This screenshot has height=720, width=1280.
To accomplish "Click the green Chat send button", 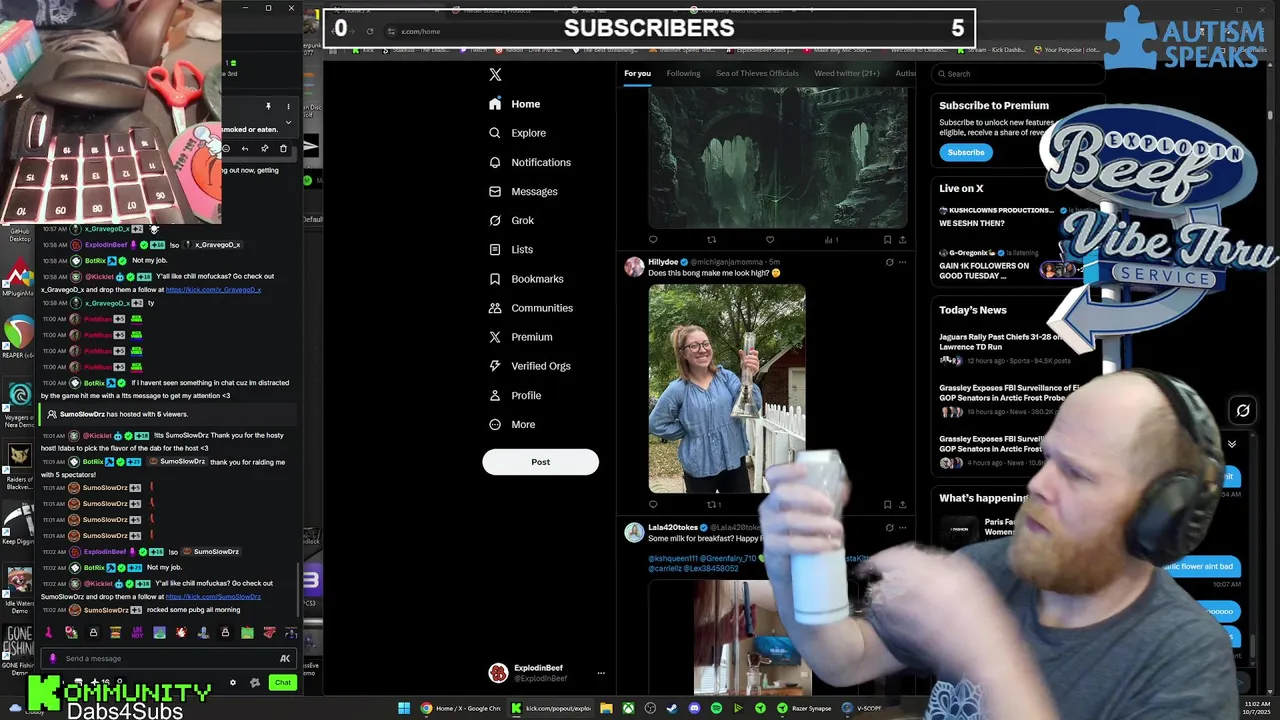I will pyautogui.click(x=282, y=683).
